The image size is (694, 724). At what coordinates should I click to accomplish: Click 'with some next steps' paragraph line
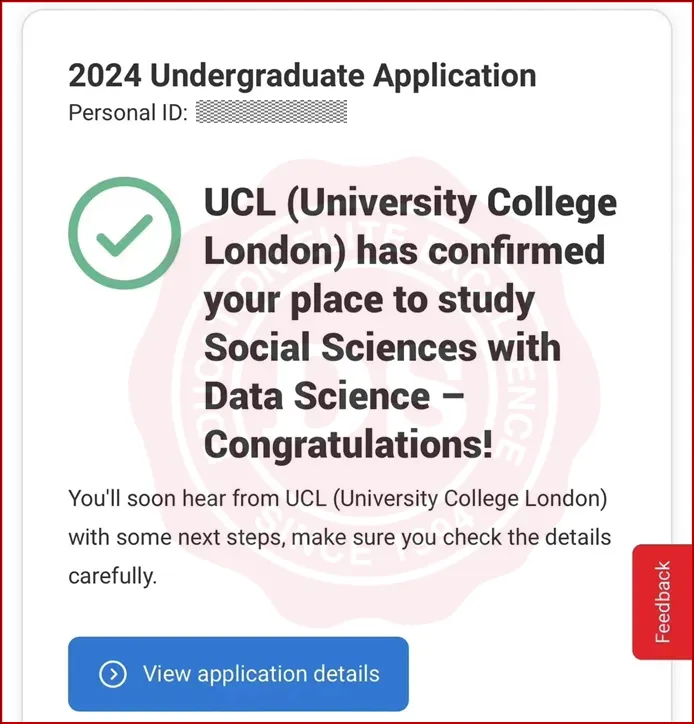click(339, 537)
